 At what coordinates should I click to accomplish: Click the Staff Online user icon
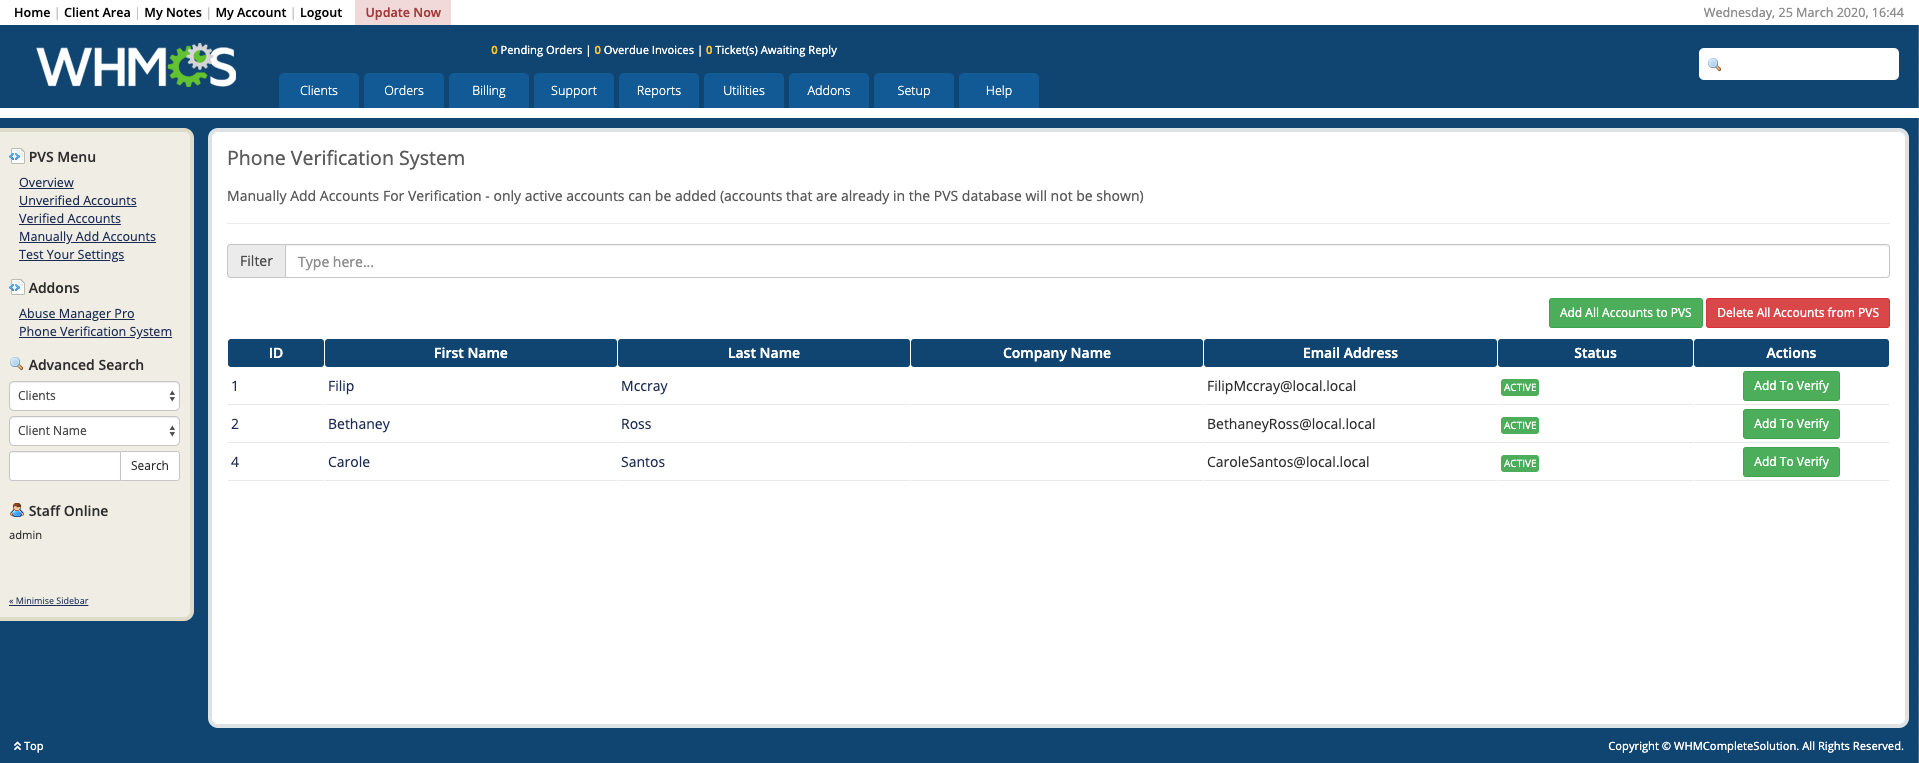coord(16,510)
